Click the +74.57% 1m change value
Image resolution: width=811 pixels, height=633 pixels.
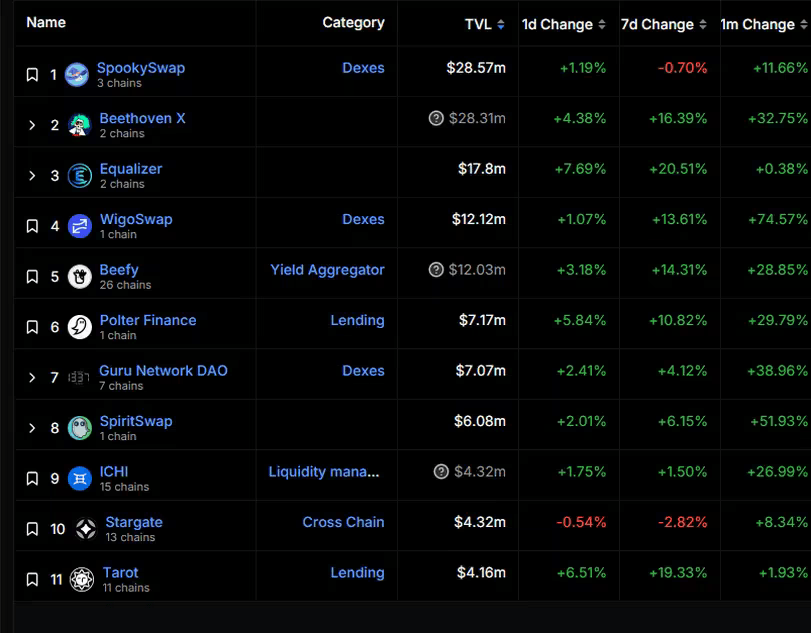point(778,219)
